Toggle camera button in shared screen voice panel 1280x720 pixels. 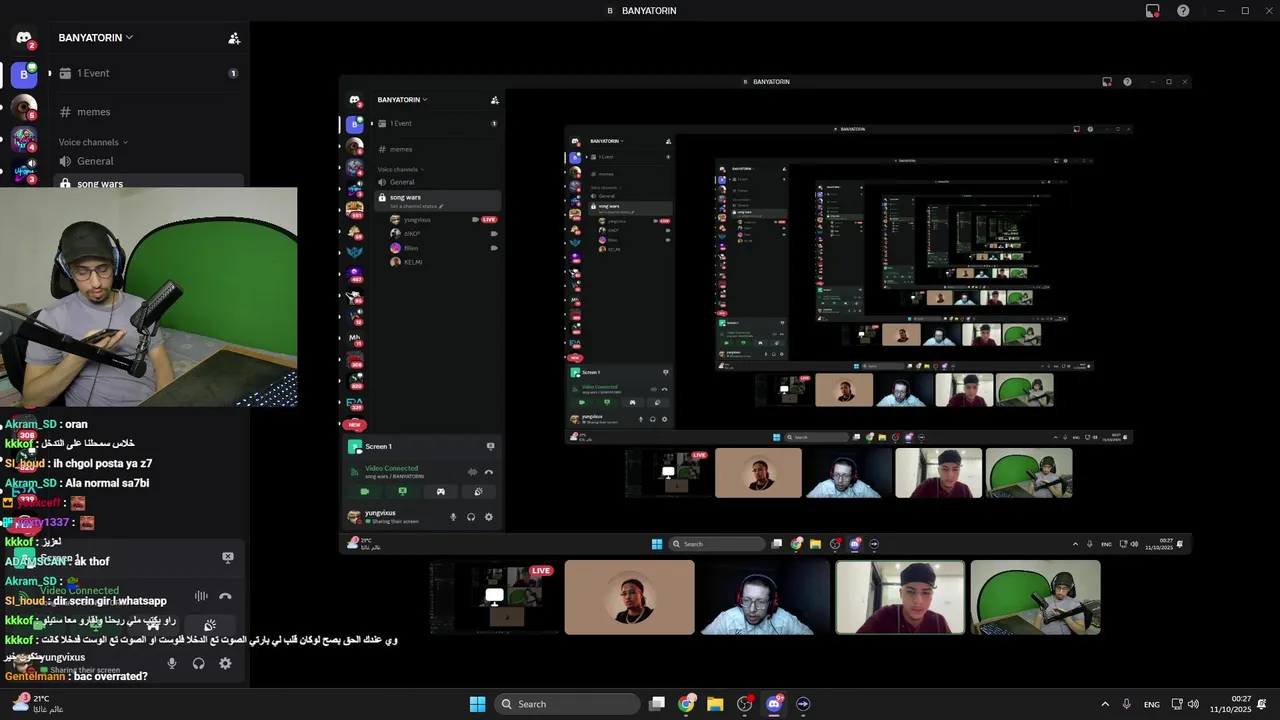coord(364,491)
